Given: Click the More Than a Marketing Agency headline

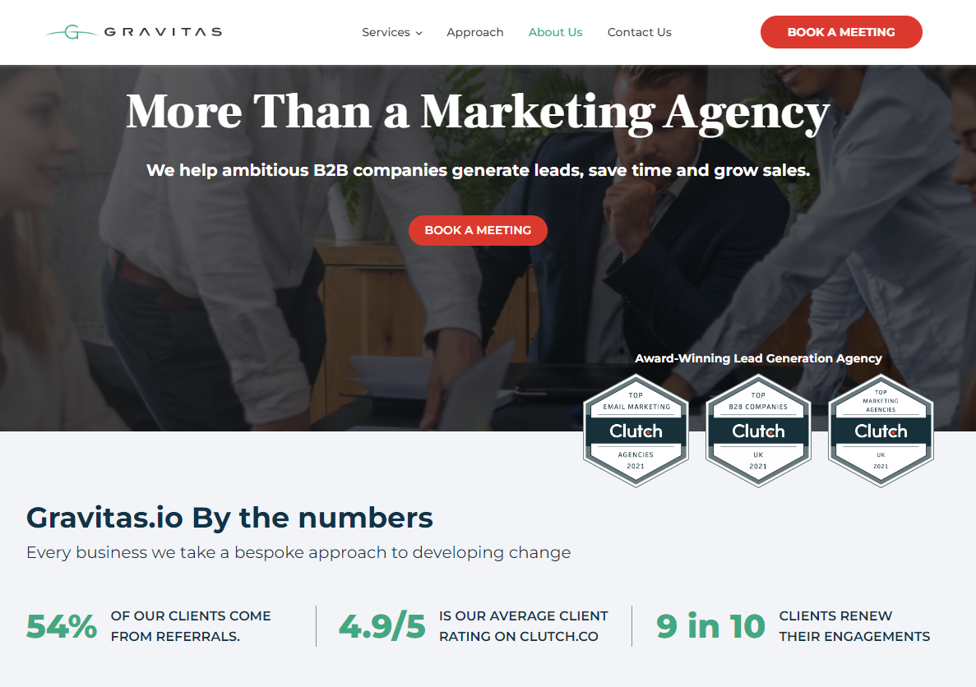Looking at the screenshot, I should click(477, 113).
